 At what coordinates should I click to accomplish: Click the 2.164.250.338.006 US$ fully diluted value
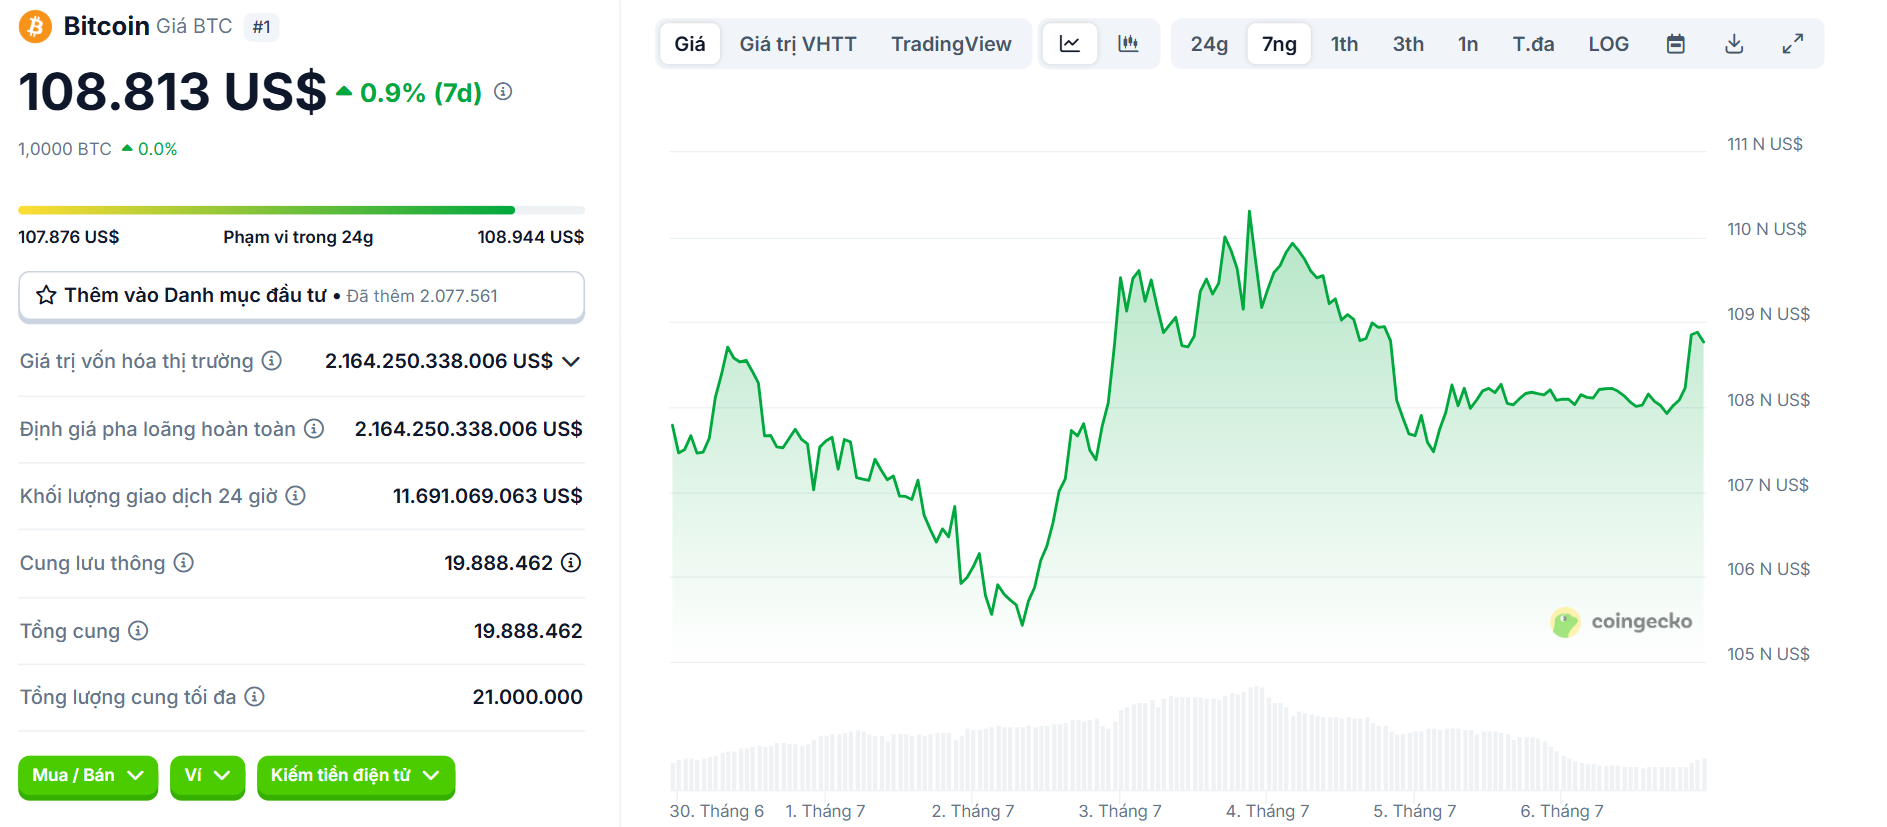tap(469, 429)
